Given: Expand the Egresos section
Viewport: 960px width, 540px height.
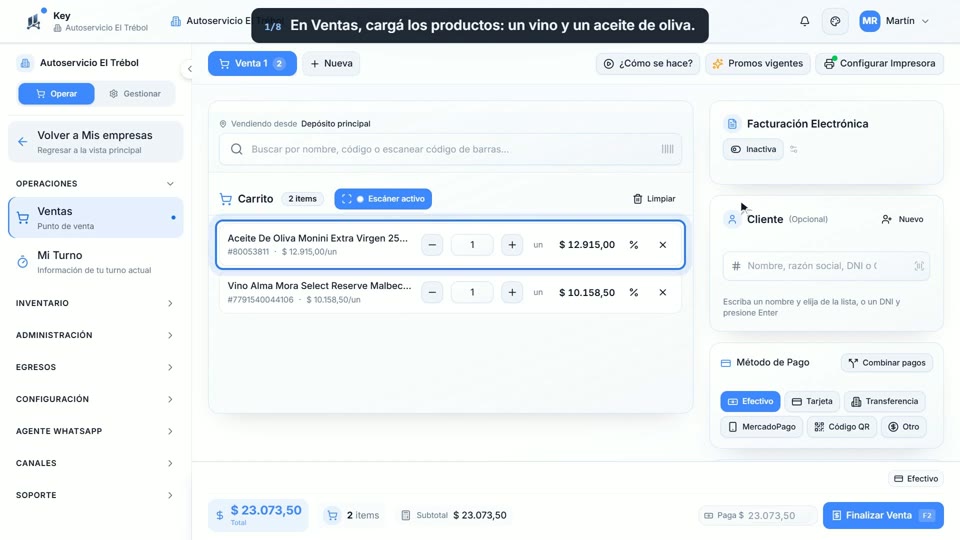Looking at the screenshot, I should tap(95, 367).
